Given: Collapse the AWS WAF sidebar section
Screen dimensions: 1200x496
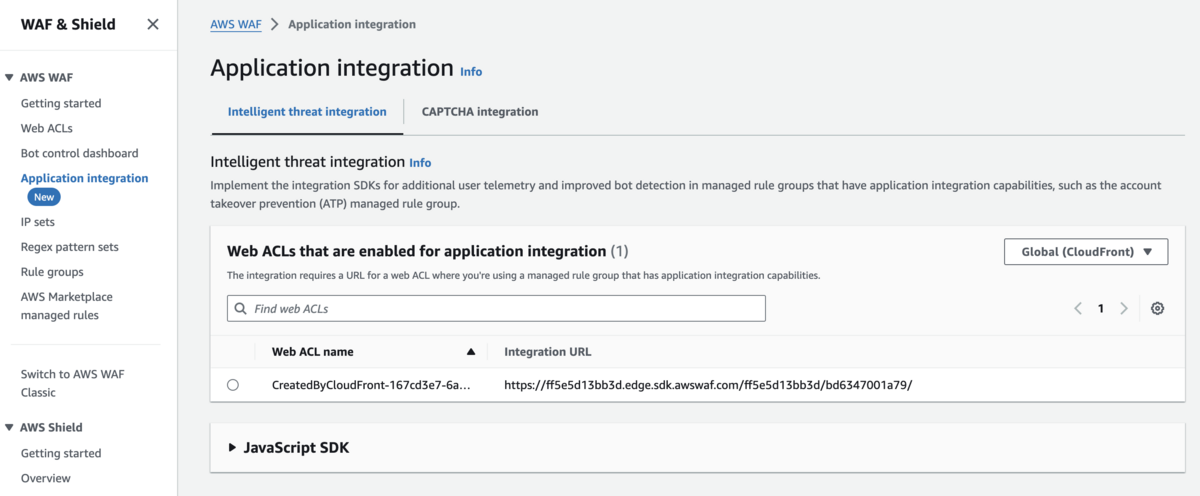Looking at the screenshot, I should 9,77.
